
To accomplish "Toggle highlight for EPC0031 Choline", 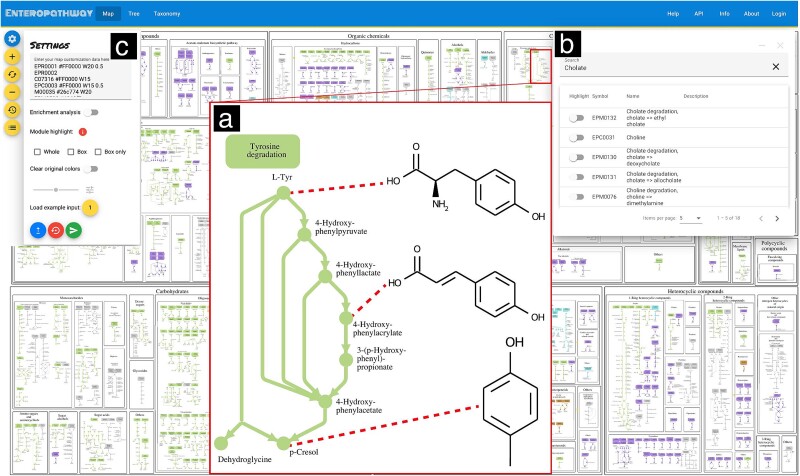I will [577, 138].
